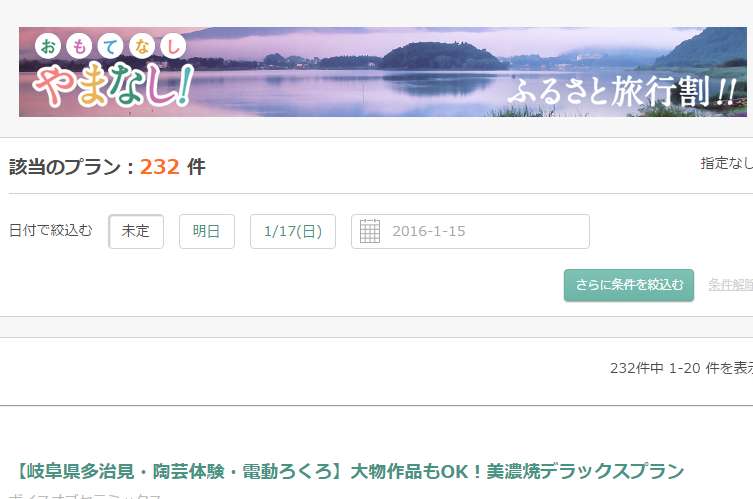Choose the 1/17(日) date filter
The image size is (753, 499).
pyautogui.click(x=293, y=231)
